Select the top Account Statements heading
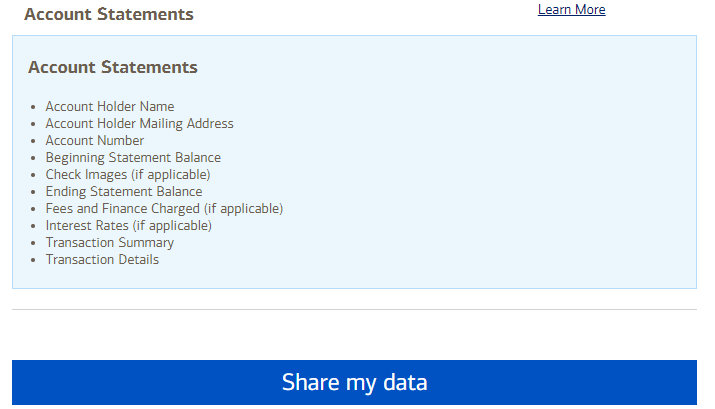This screenshot has width=715, height=409. [x=109, y=14]
